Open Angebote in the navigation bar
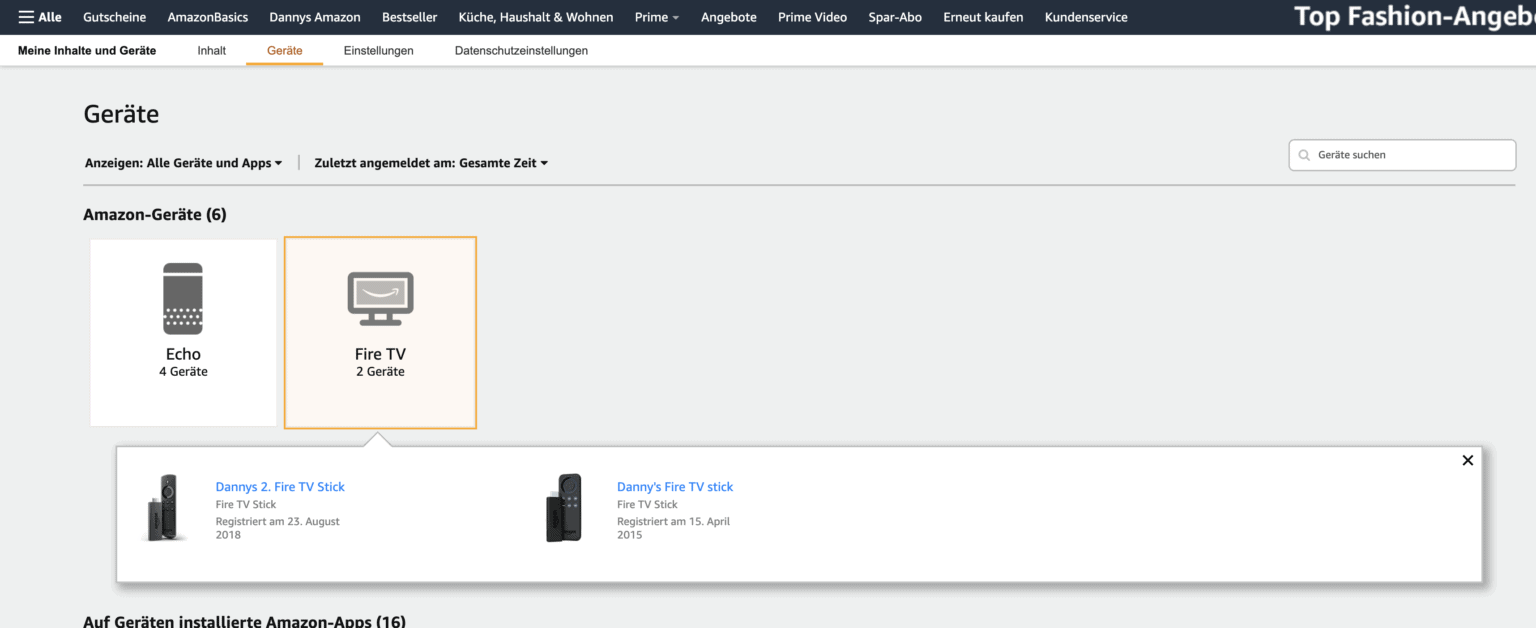The height and width of the screenshot is (628, 1536). coord(729,17)
